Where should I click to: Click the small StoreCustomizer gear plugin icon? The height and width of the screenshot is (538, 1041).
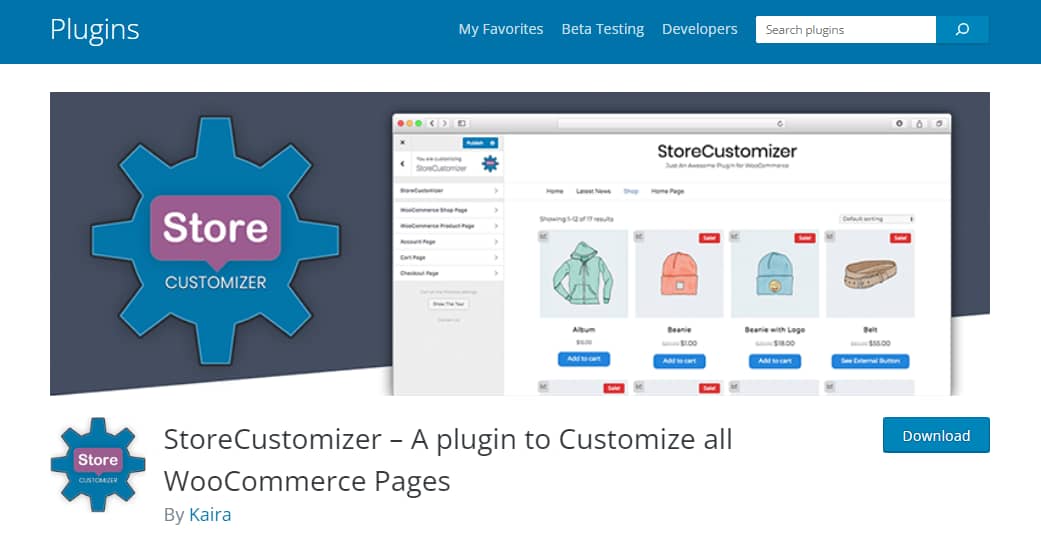(98, 464)
